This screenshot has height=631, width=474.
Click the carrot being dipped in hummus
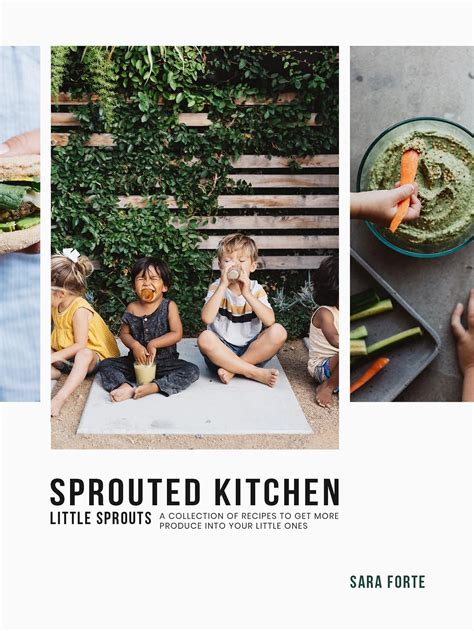click(405, 188)
